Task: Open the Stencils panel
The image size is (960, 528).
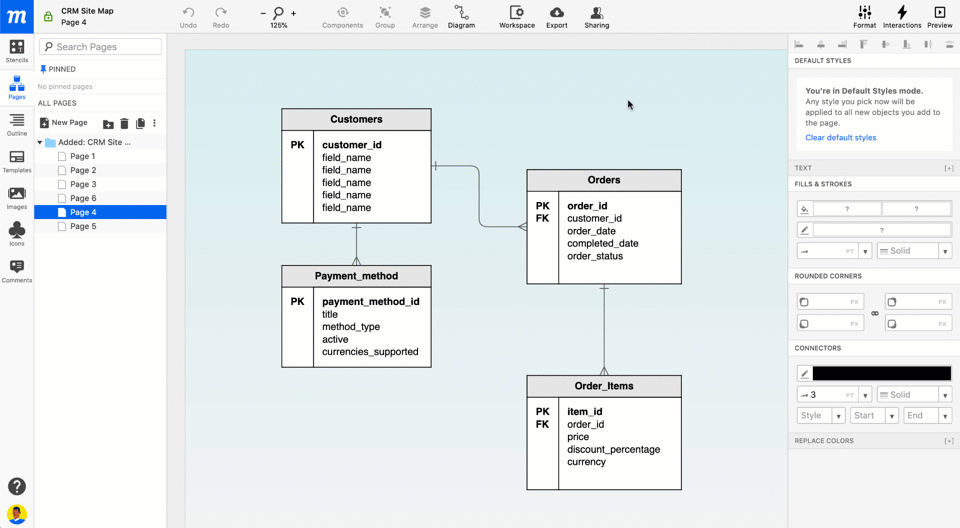Action: pos(17,51)
